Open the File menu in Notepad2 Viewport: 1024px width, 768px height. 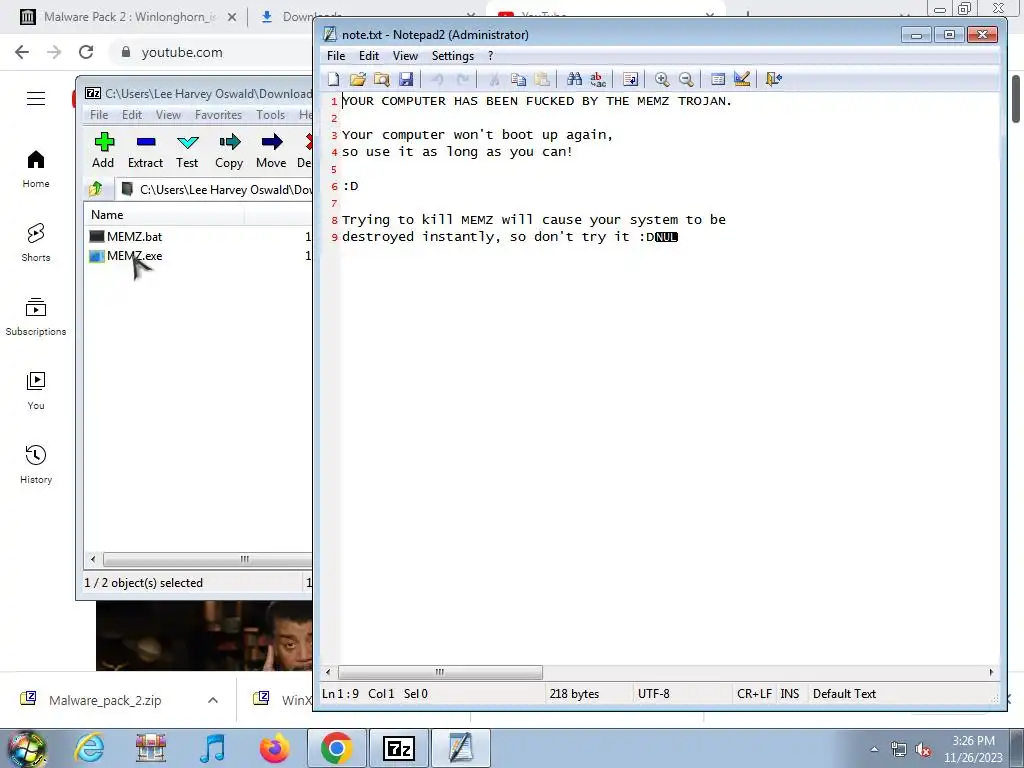pyautogui.click(x=336, y=56)
